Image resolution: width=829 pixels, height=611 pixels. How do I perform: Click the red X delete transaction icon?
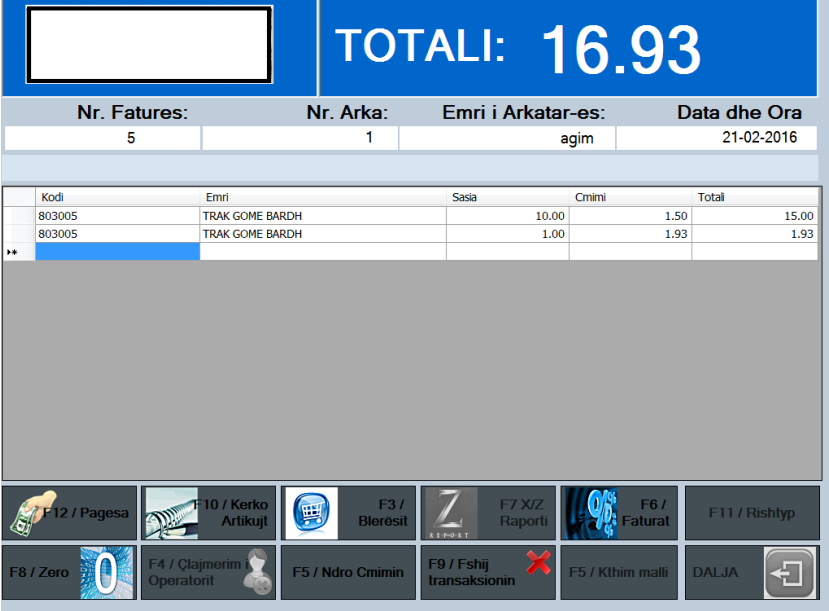point(539,562)
